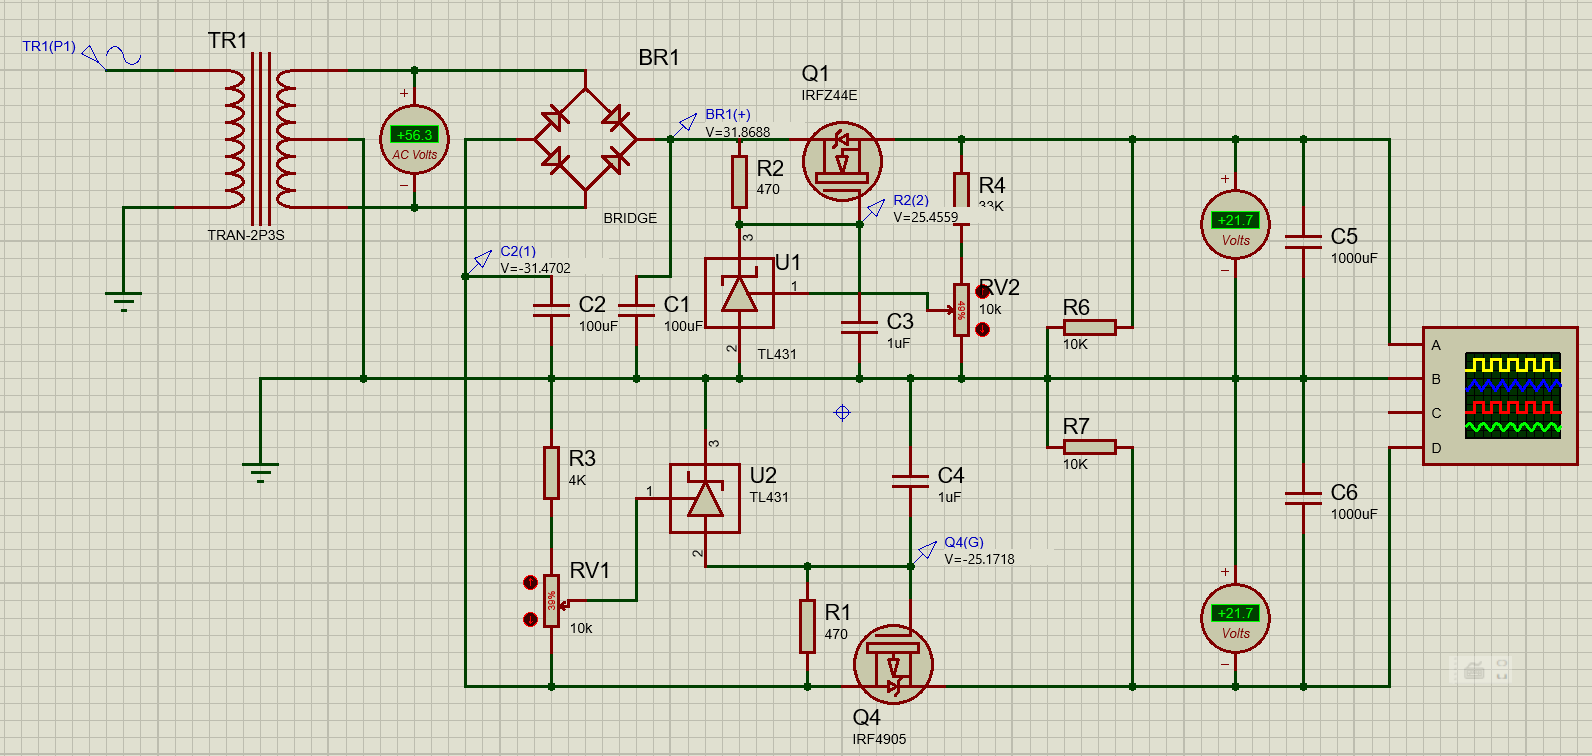This screenshot has width=1592, height=756.
Task: Select the ground symbol under the transformer primary
Action: 123,301
